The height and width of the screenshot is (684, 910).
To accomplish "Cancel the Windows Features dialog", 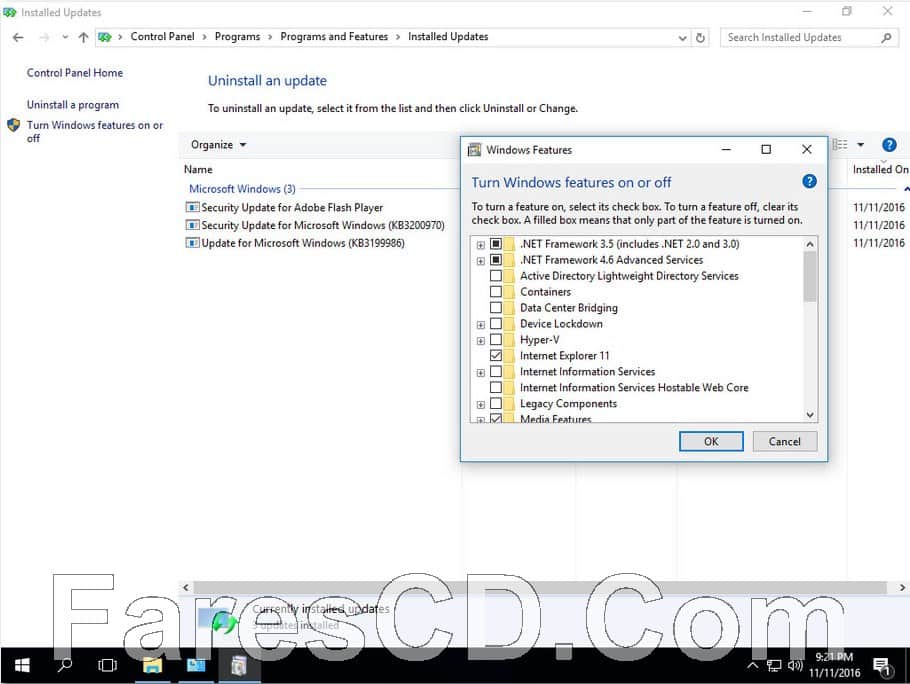I will [x=785, y=441].
